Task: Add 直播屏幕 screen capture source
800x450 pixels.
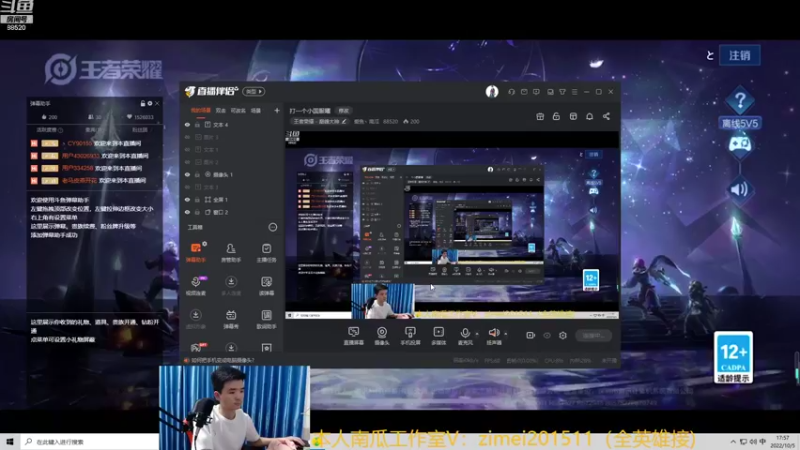Action: pos(354,336)
